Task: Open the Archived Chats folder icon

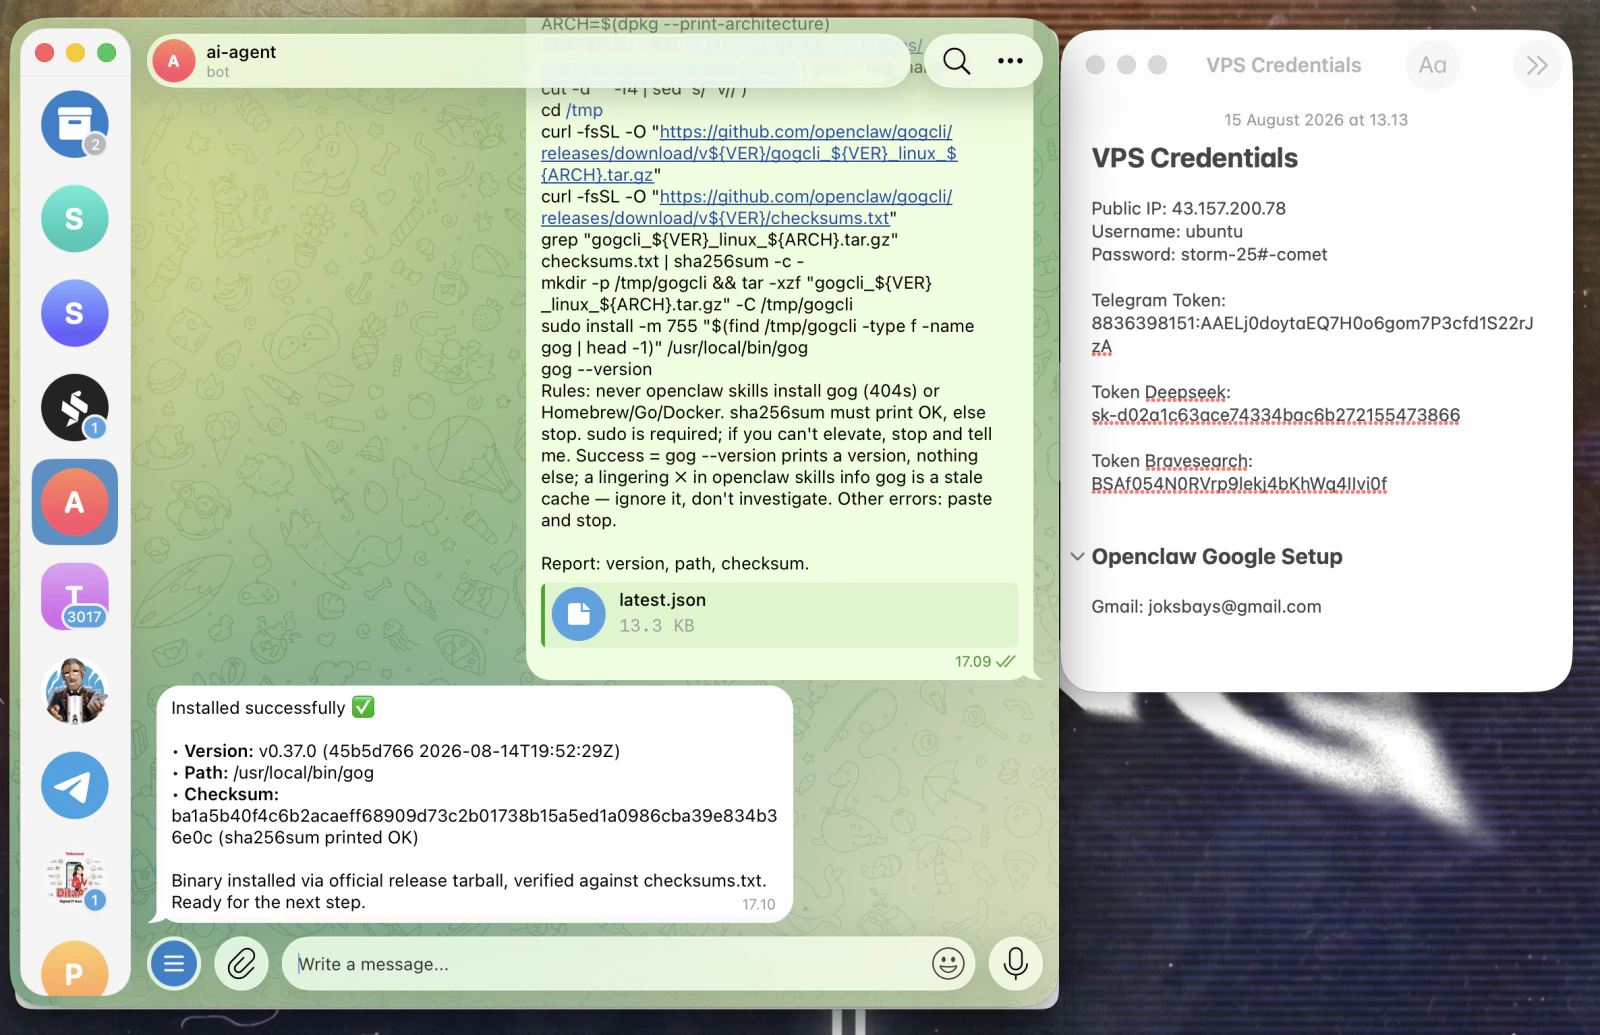Action: [x=75, y=124]
